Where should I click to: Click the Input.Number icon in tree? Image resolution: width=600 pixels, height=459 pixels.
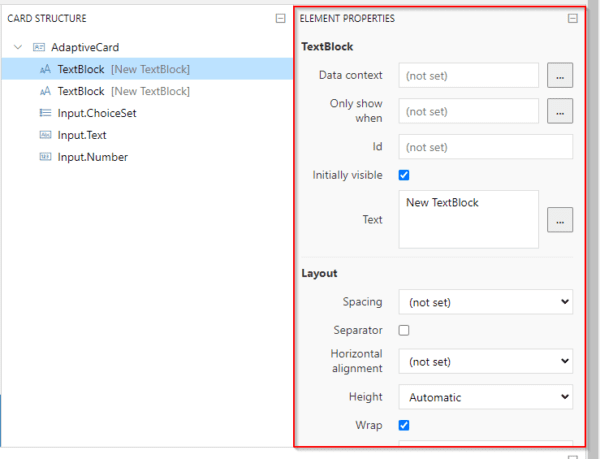45,157
